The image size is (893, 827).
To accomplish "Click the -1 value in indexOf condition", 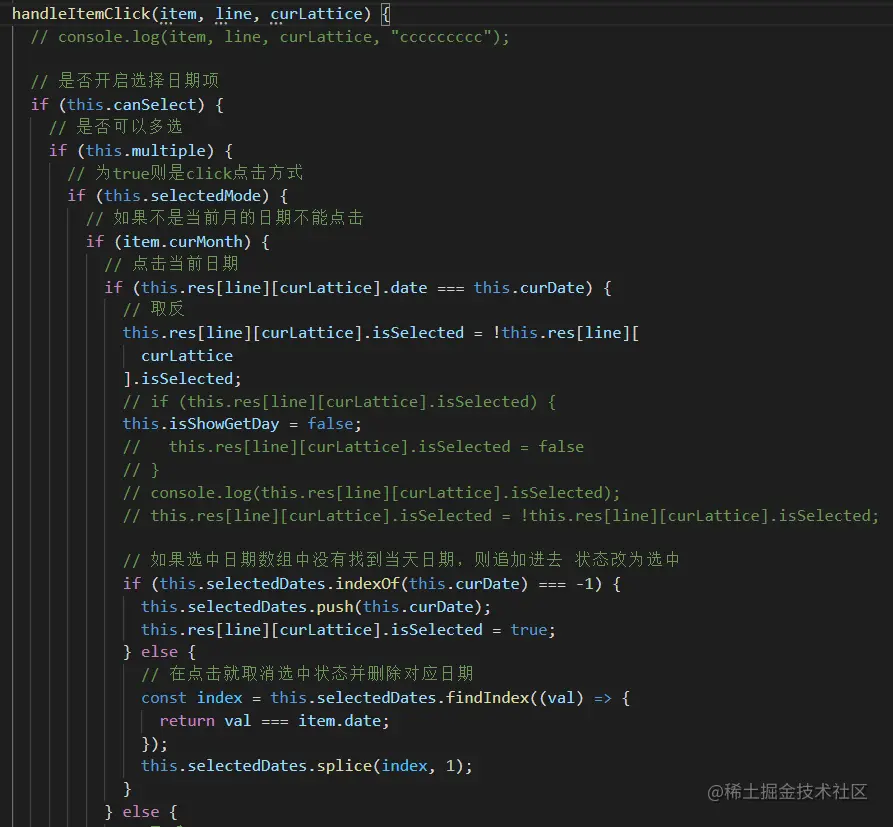I will [584, 584].
